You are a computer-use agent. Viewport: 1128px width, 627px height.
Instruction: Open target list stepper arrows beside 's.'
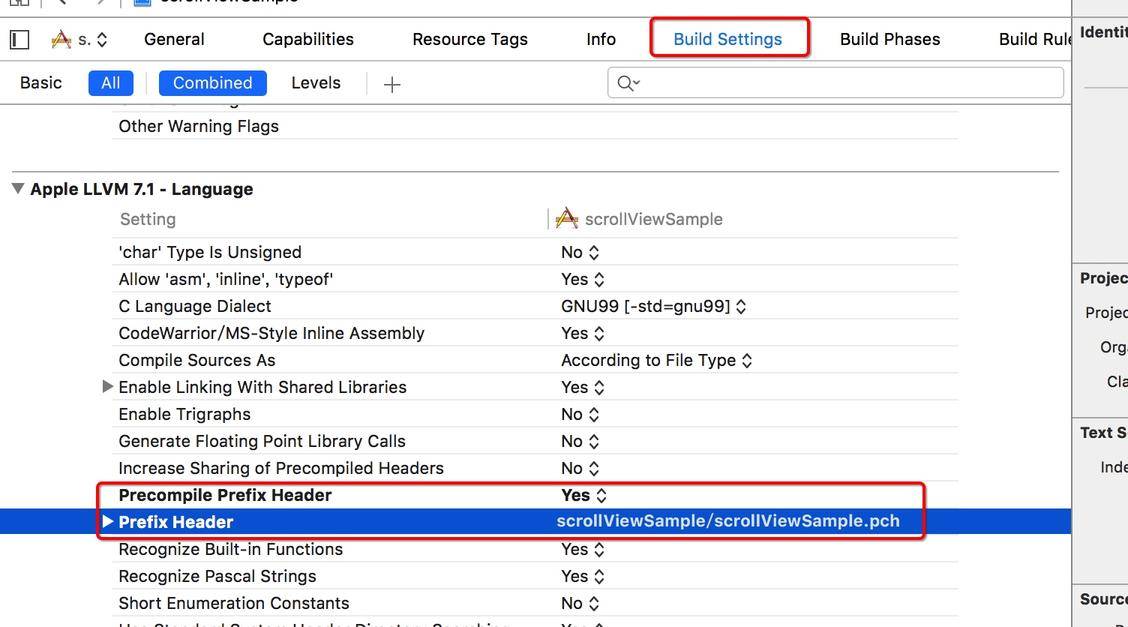[102, 40]
